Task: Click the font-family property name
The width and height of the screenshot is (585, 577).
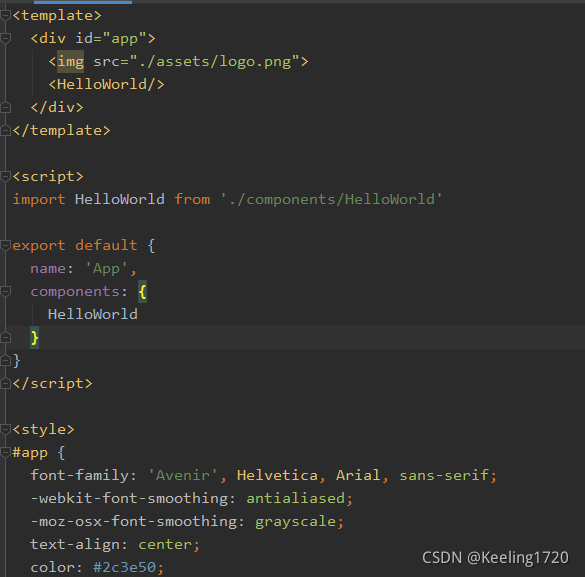Action: coord(79,475)
